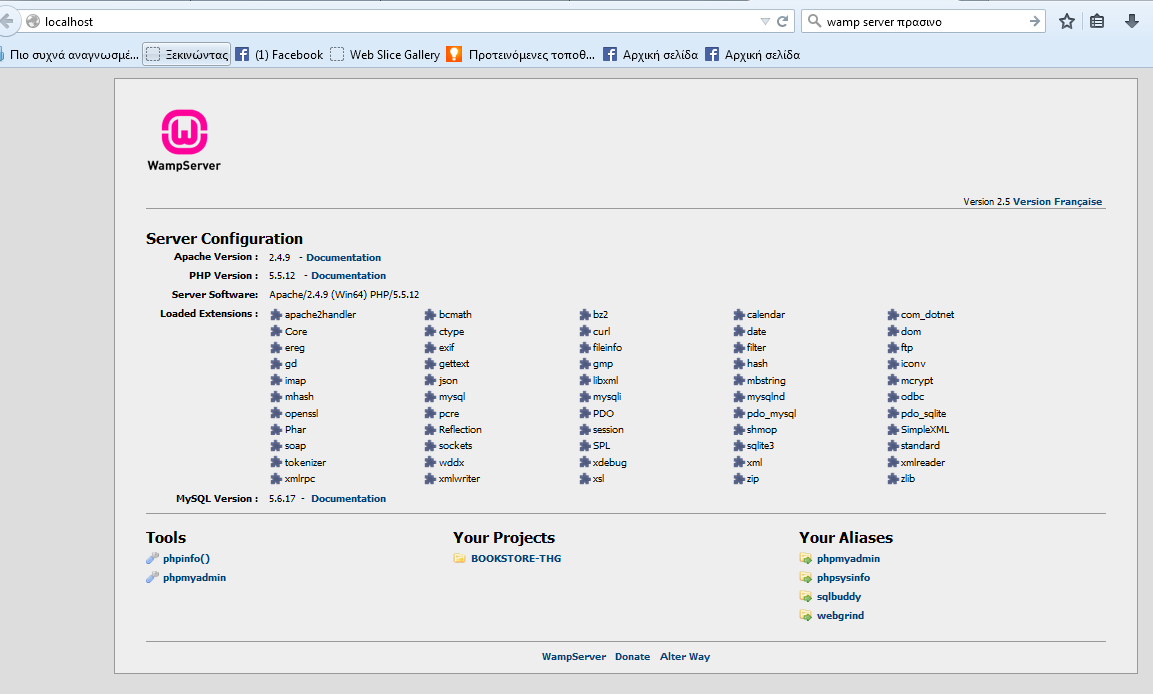Switch to Version Française link
Viewport: 1153px width, 694px height.
pyautogui.click(x=1057, y=201)
